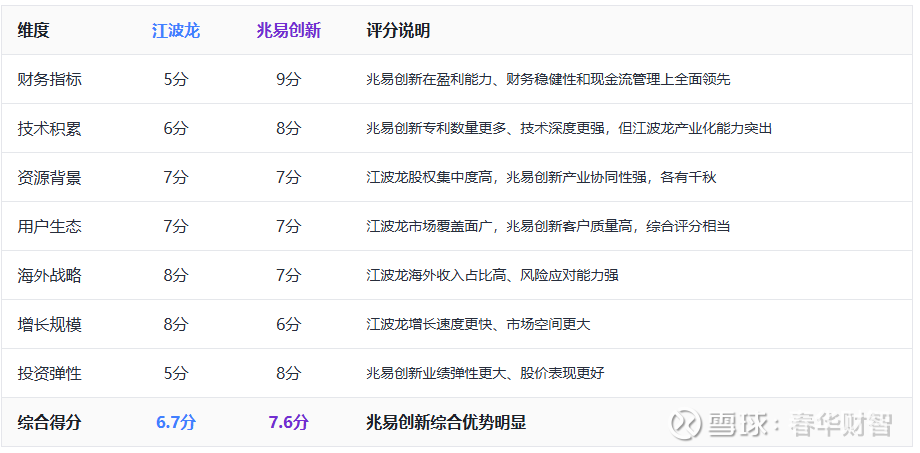Select the 兆易创新综合优势明显 conclusion text
The width and height of the screenshot is (920, 453).
pos(446,422)
